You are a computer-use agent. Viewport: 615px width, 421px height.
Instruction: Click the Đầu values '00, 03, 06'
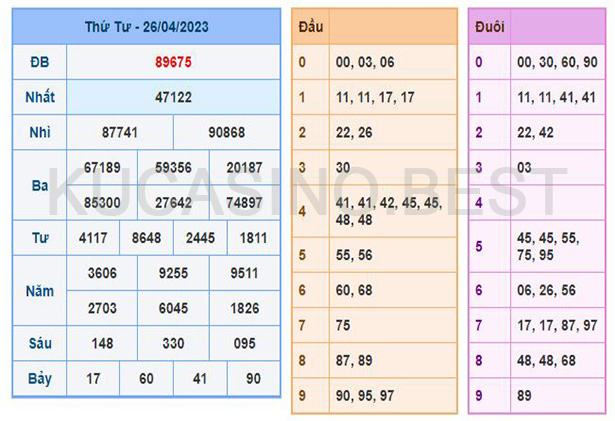pyautogui.click(x=365, y=62)
